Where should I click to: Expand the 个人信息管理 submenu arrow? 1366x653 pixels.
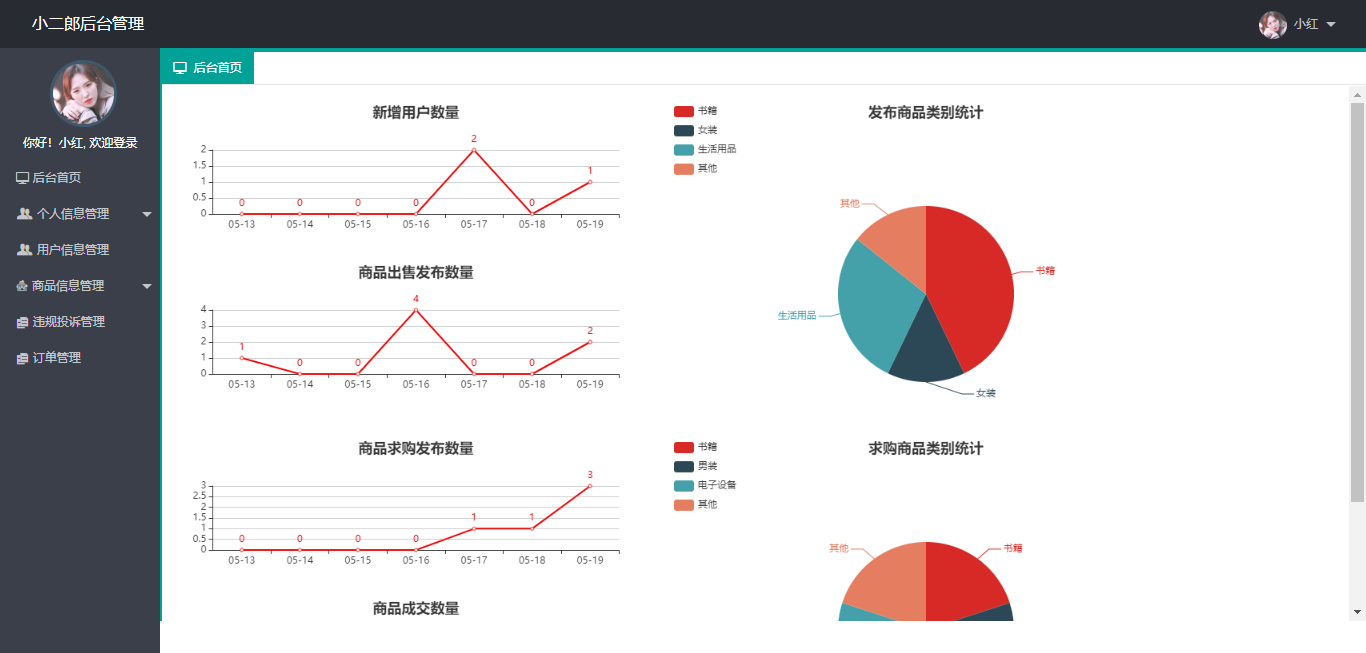(x=147, y=214)
